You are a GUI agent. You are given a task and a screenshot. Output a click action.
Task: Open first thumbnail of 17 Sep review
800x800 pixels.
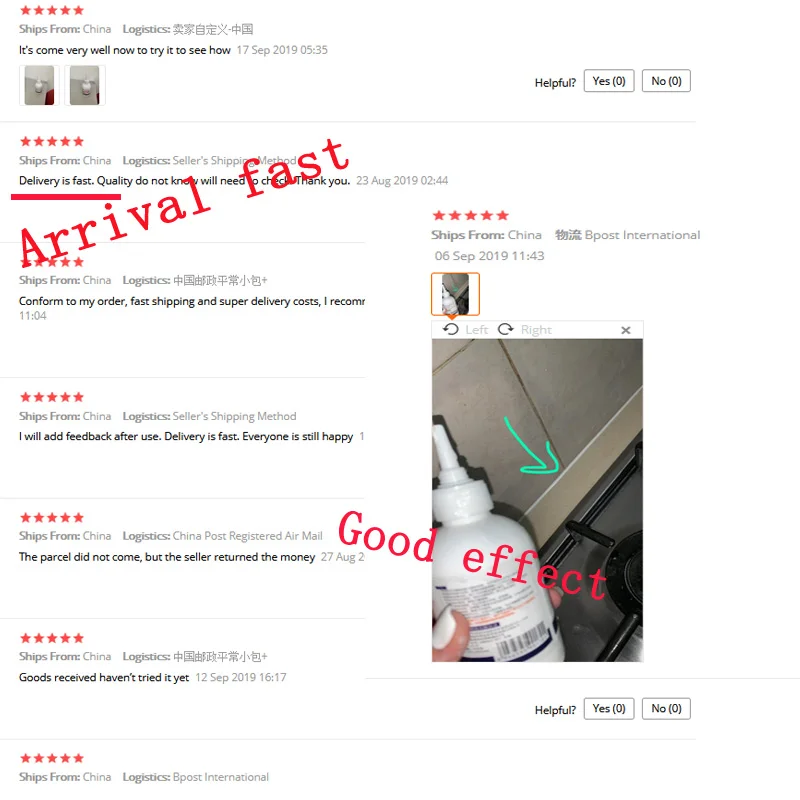tap(39, 85)
